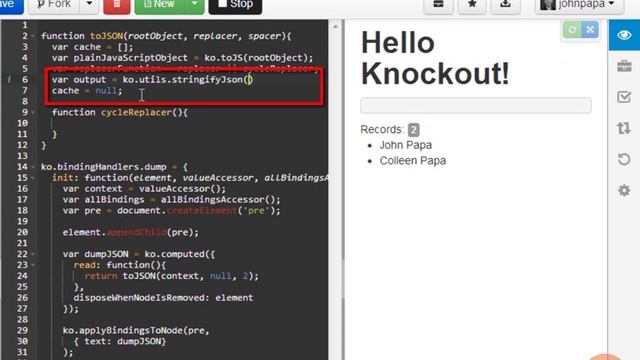Click 'ko.applyBindingsToNode(pre,' code line
The image size is (640, 360).
coord(136,330)
